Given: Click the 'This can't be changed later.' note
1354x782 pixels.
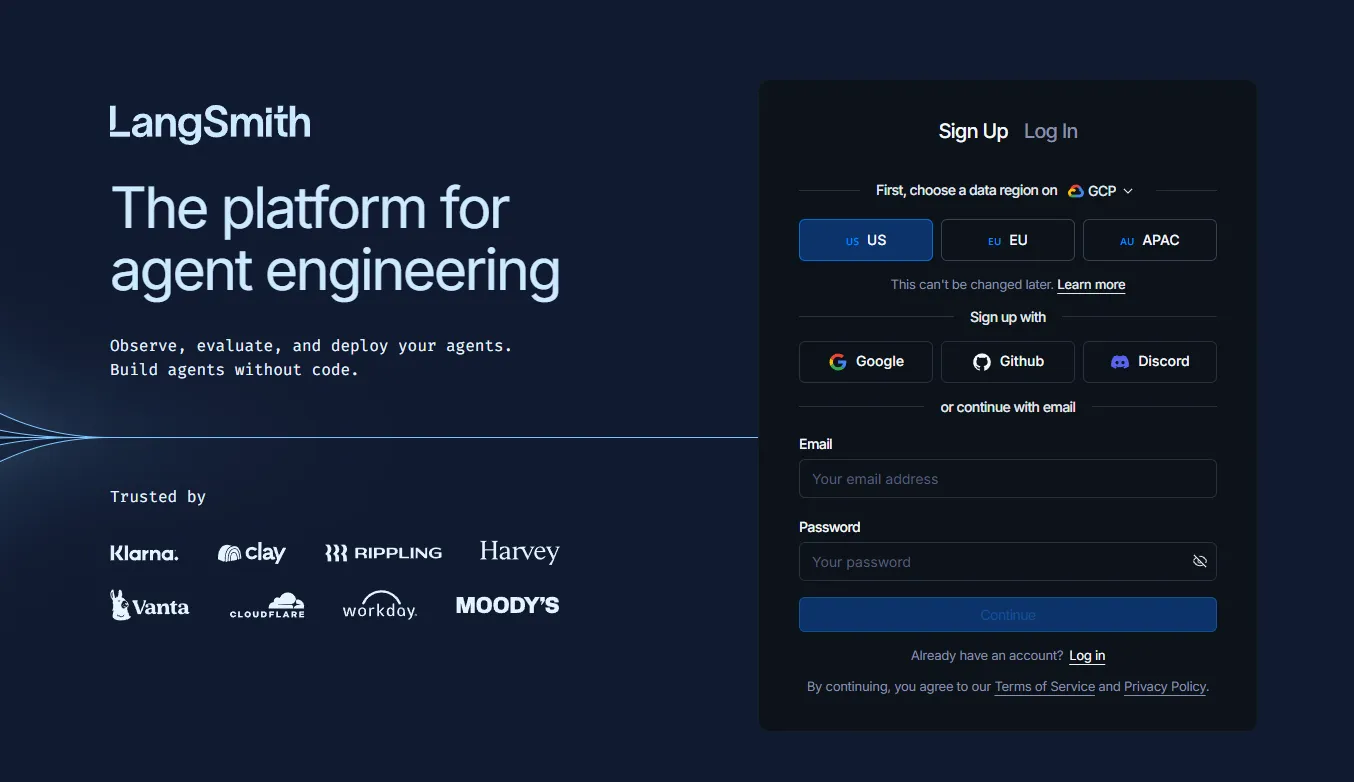Looking at the screenshot, I should [x=972, y=285].
